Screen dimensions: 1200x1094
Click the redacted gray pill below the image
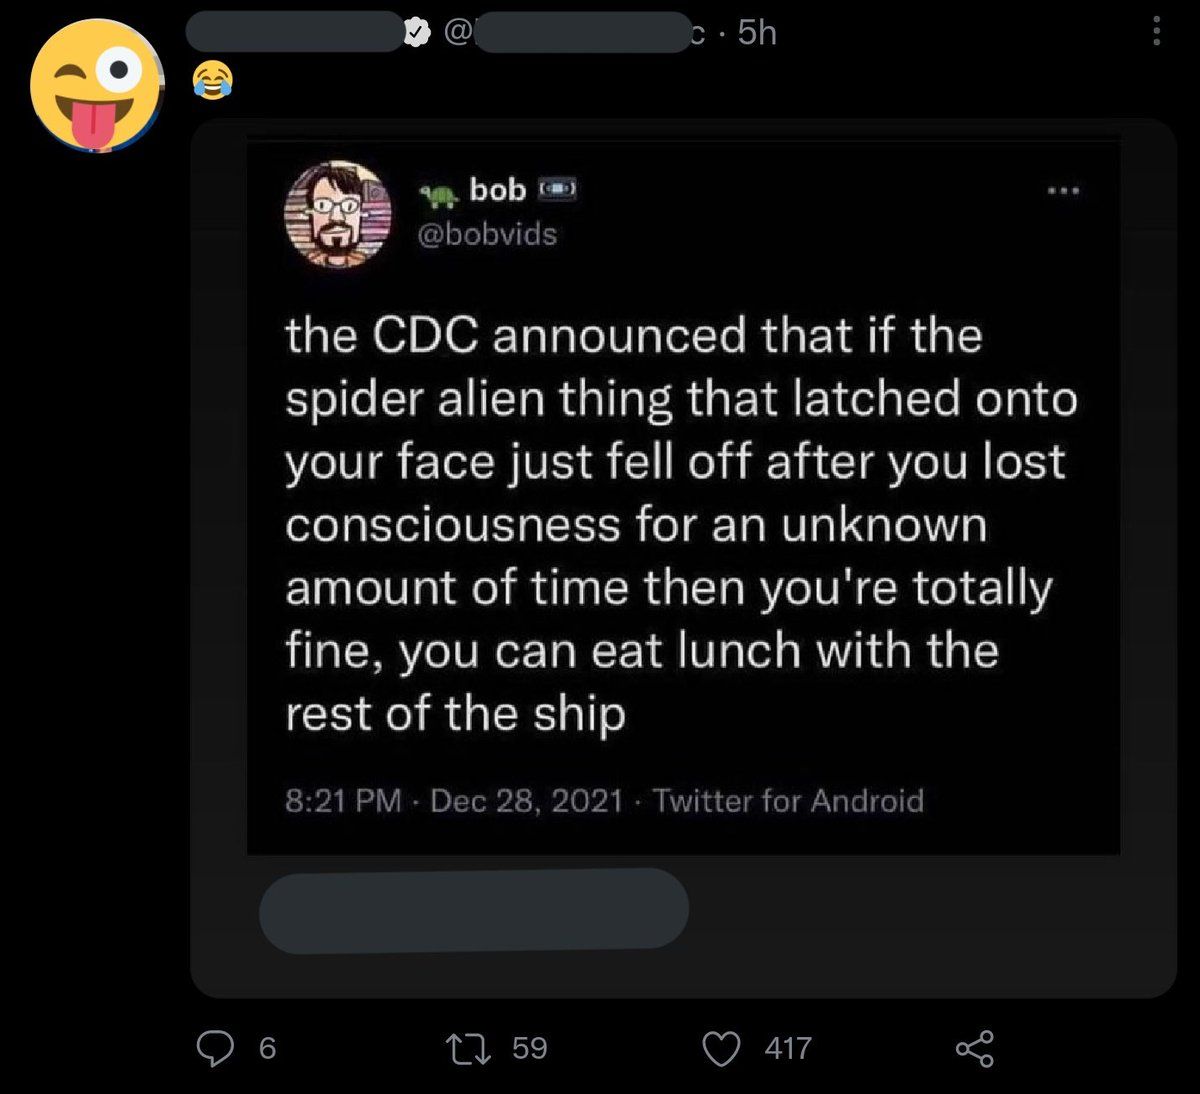(x=473, y=909)
